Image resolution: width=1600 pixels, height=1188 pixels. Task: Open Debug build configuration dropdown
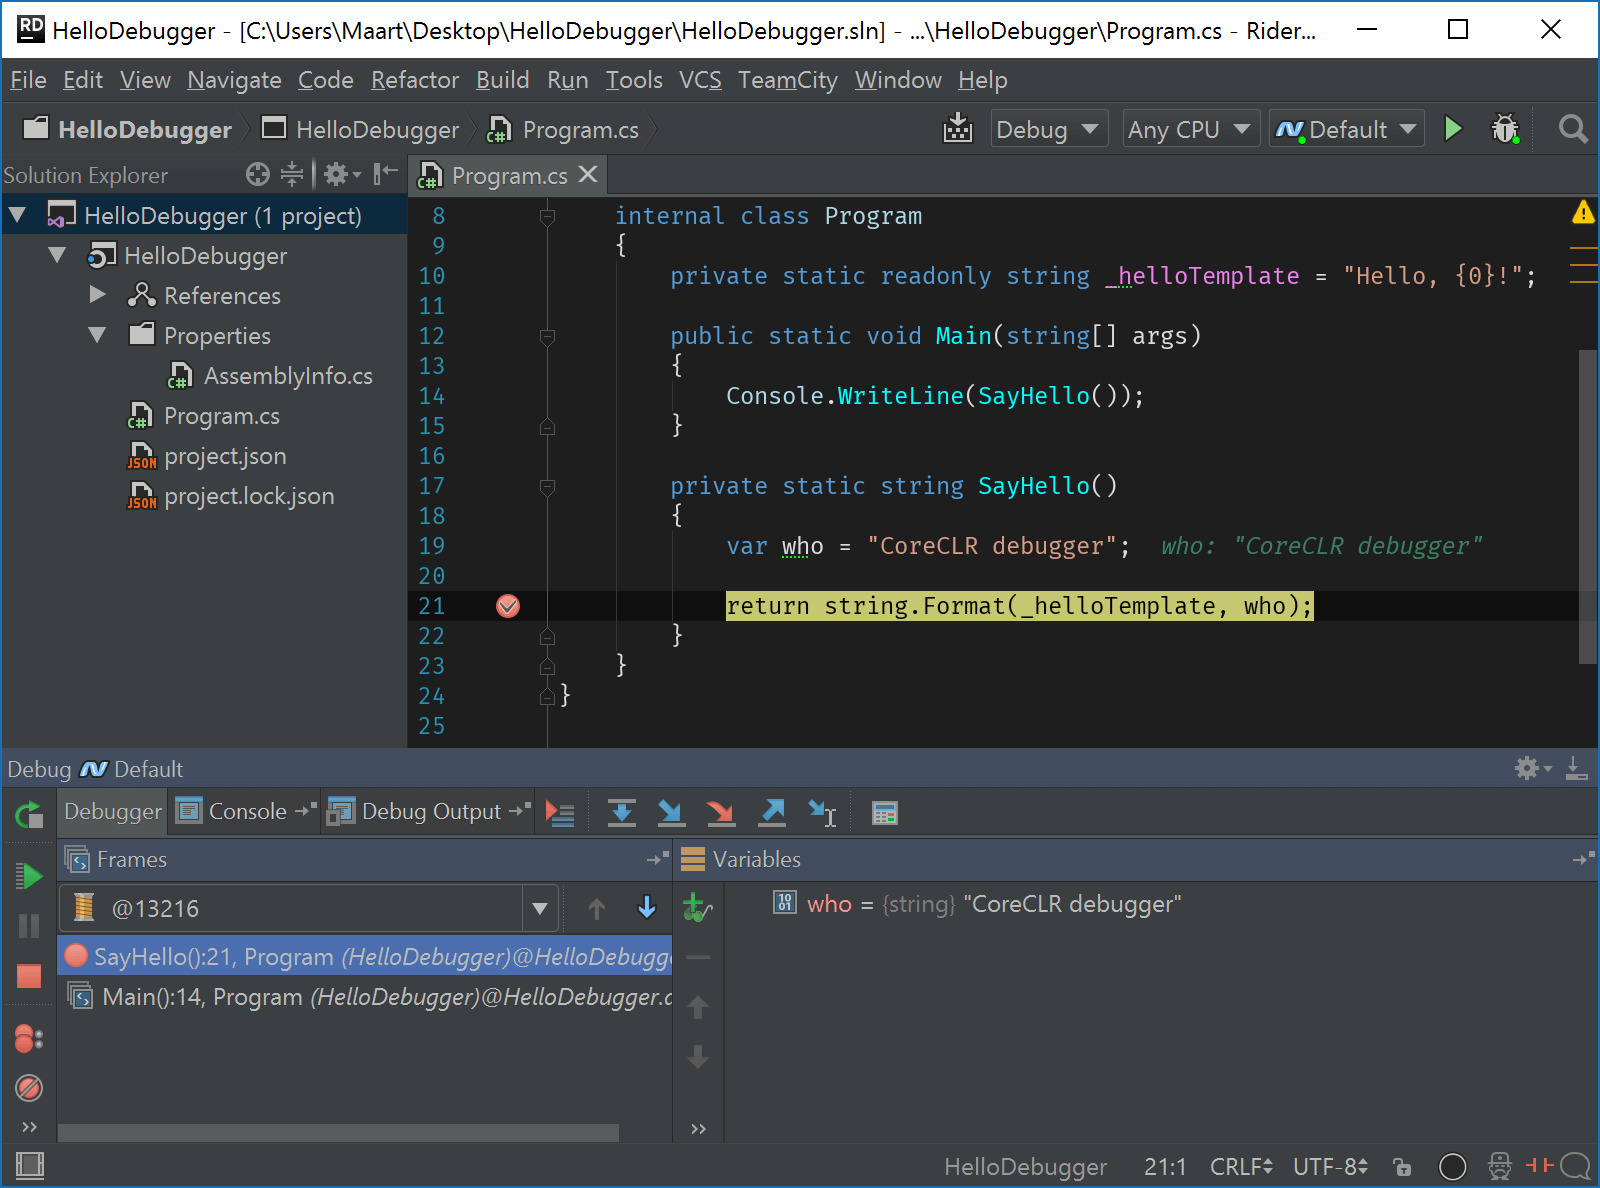point(1049,129)
